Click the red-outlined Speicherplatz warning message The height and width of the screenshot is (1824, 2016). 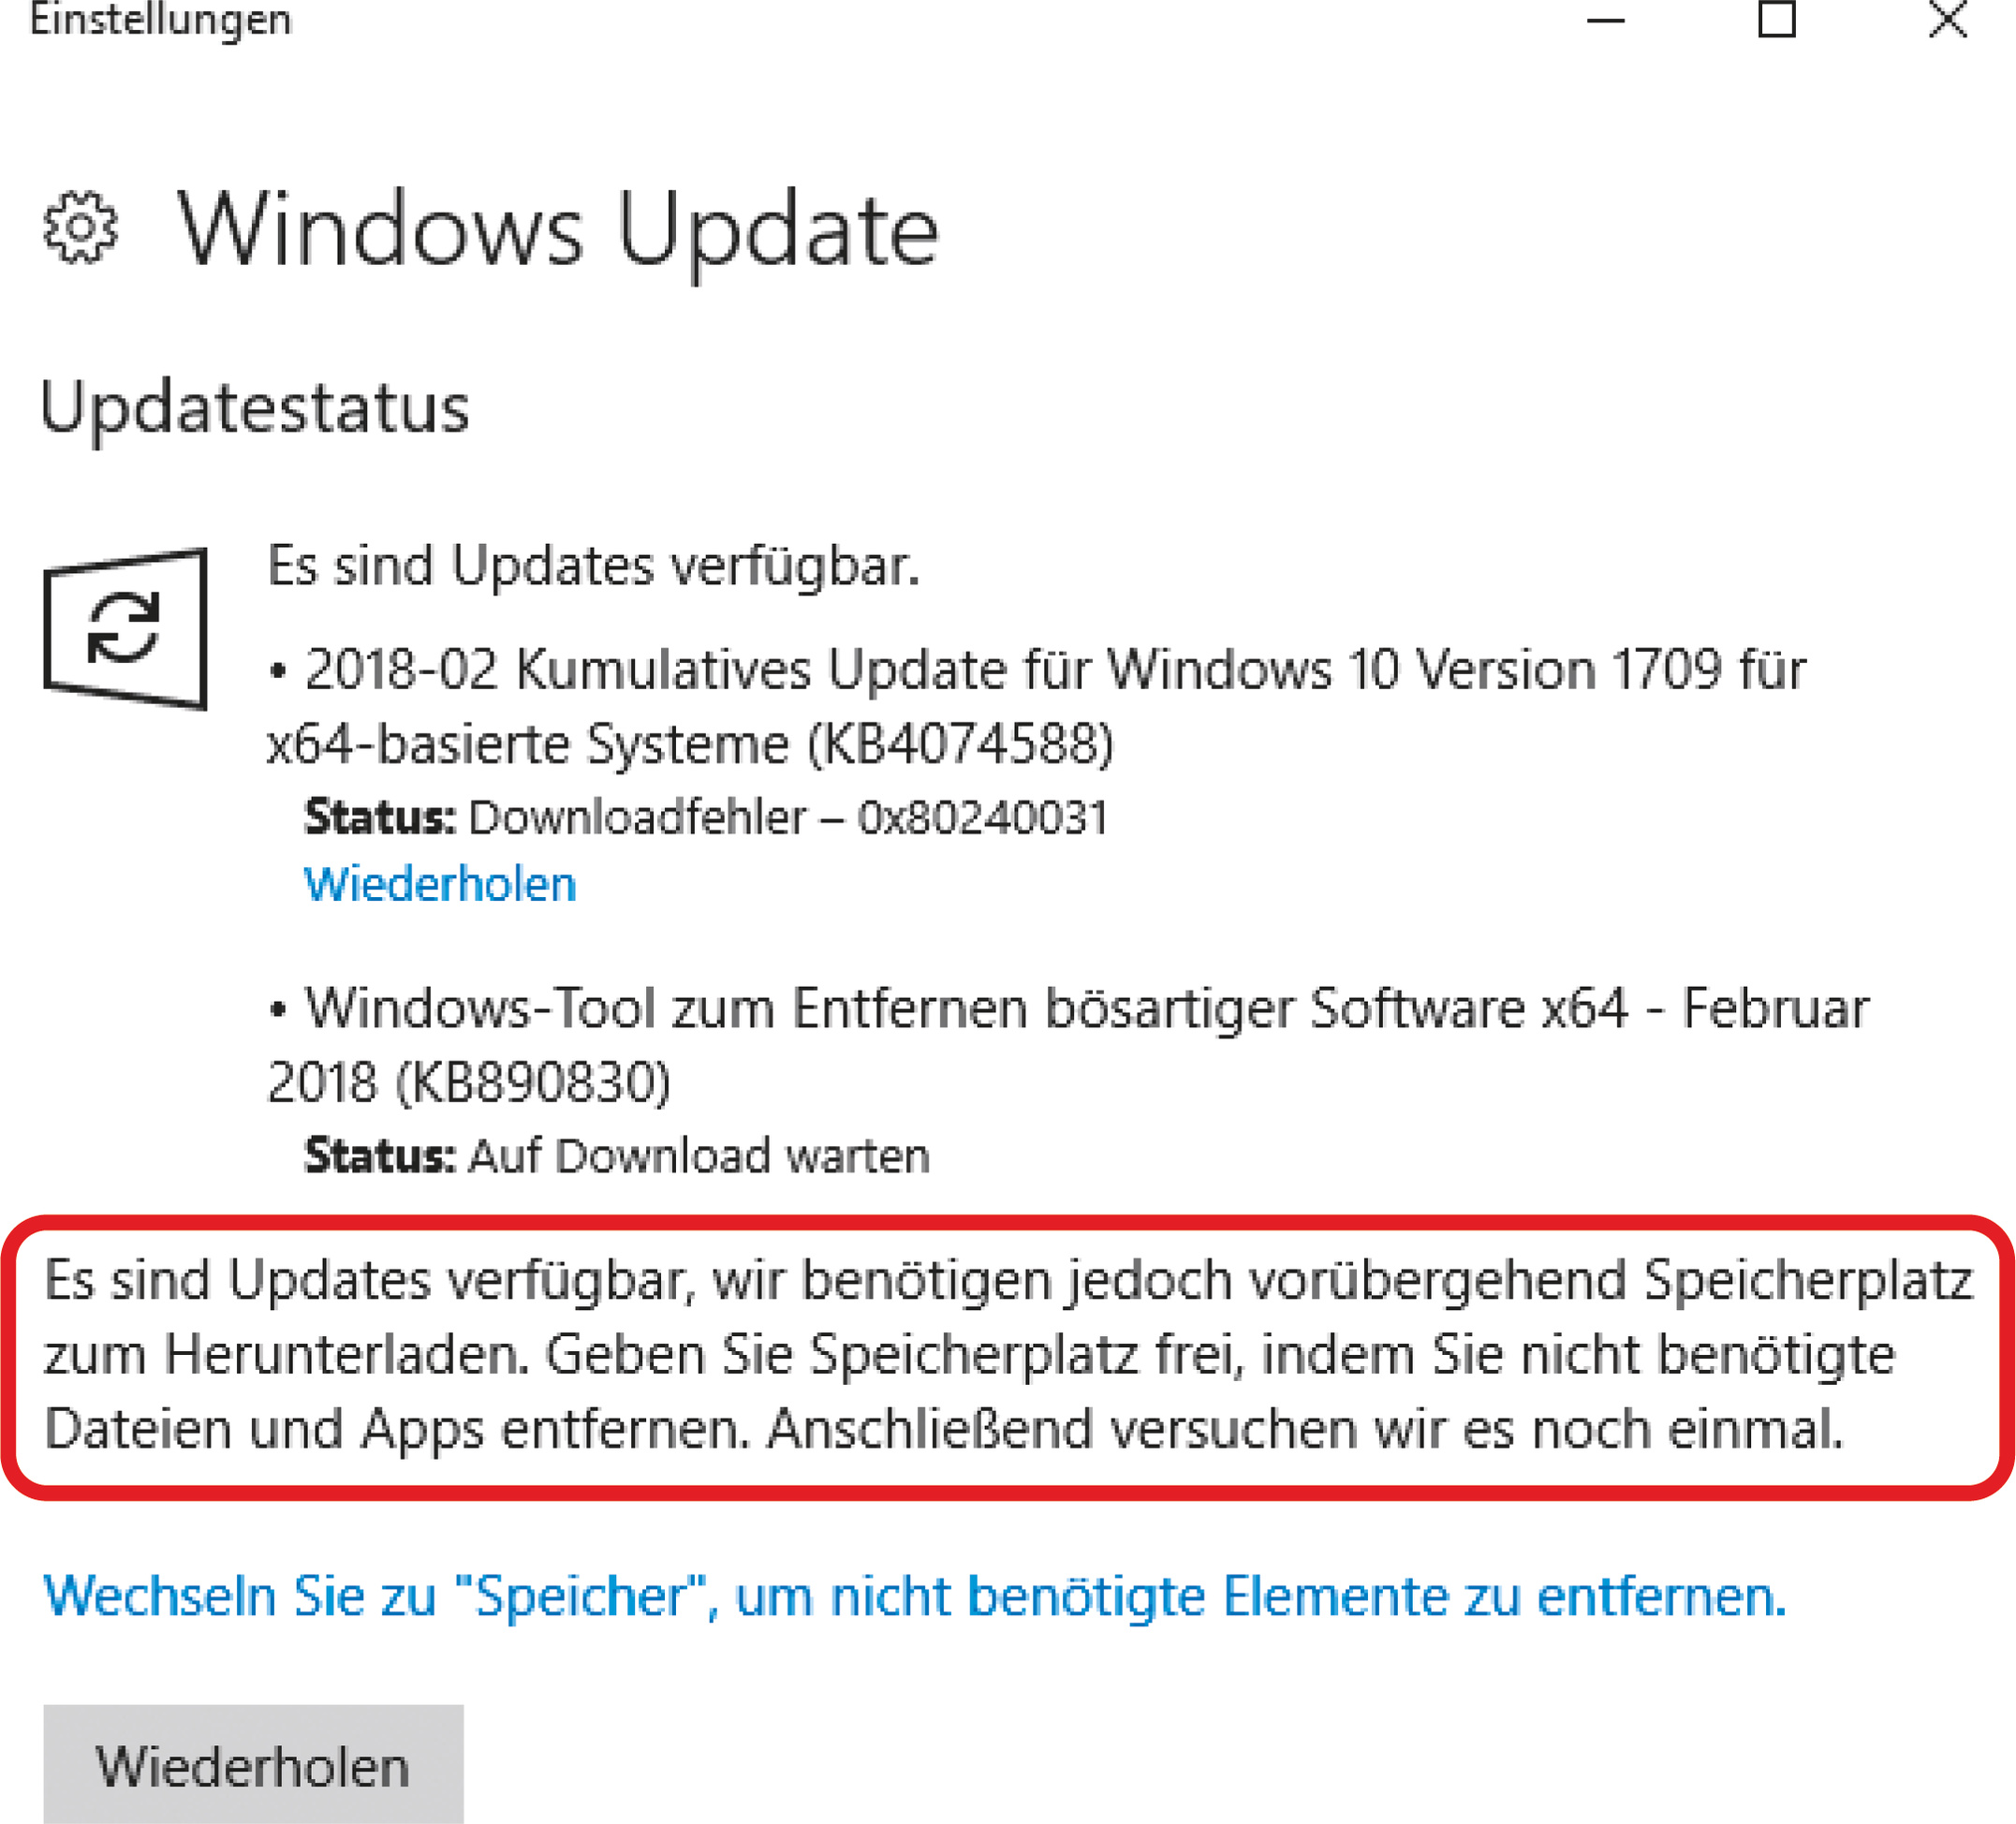[x=1008, y=1355]
